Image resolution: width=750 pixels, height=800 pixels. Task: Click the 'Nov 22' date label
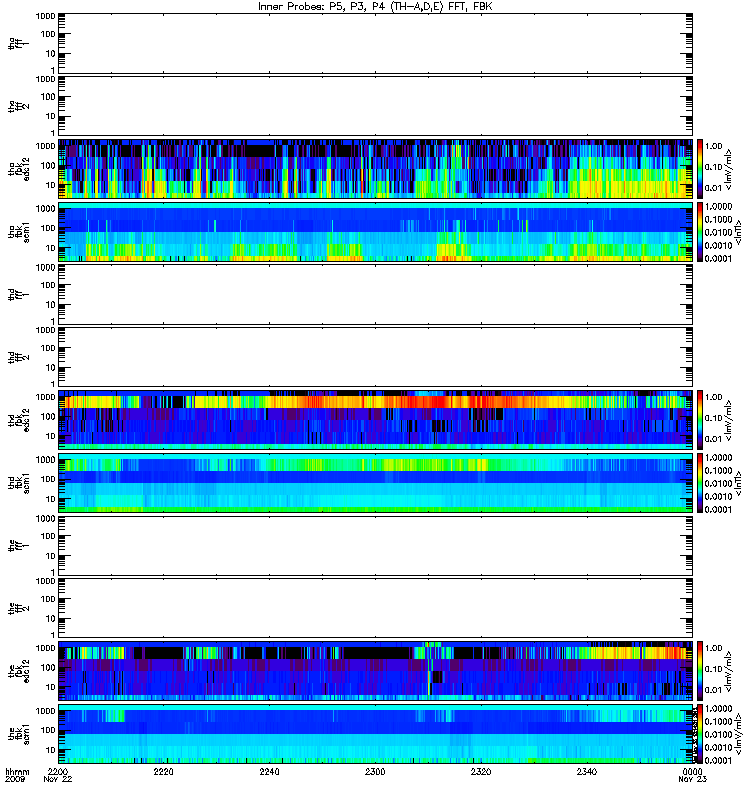[58, 779]
